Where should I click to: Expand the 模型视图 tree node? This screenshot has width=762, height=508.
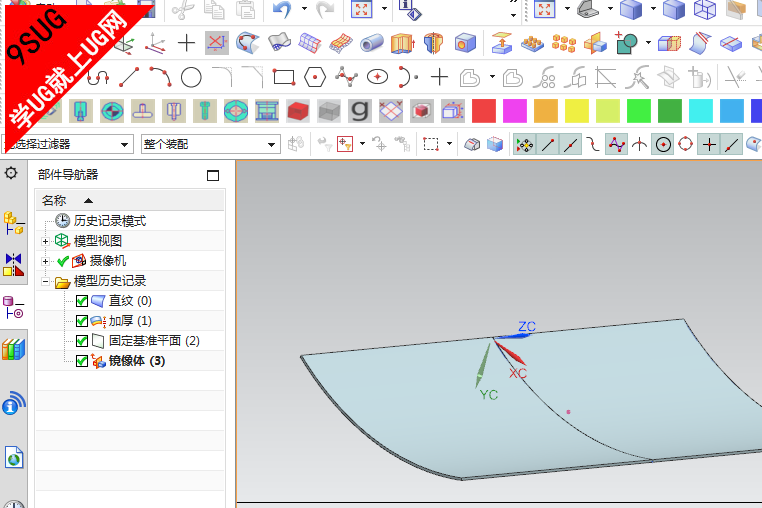[45, 241]
